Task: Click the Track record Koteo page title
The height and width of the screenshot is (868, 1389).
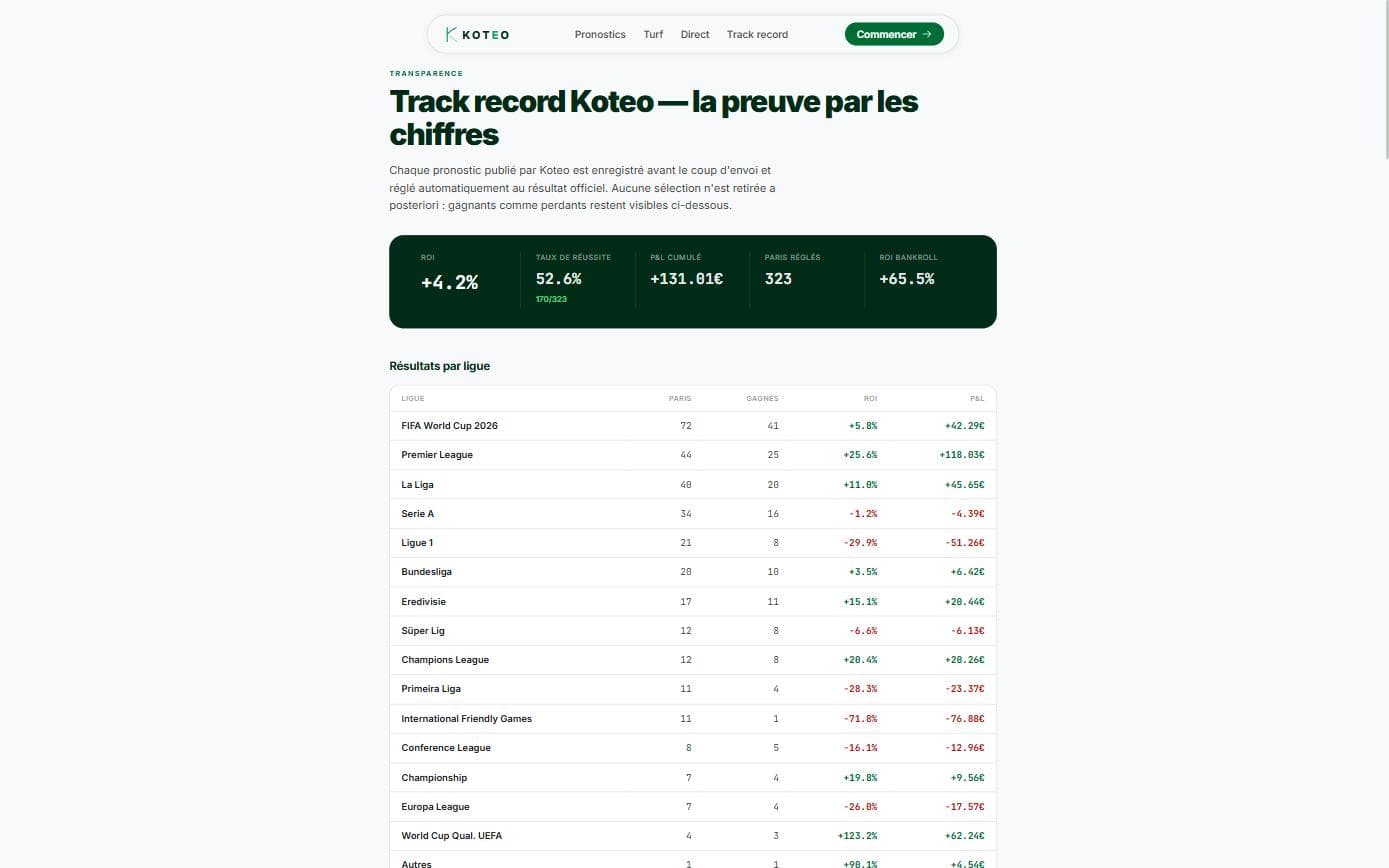Action: click(x=653, y=117)
